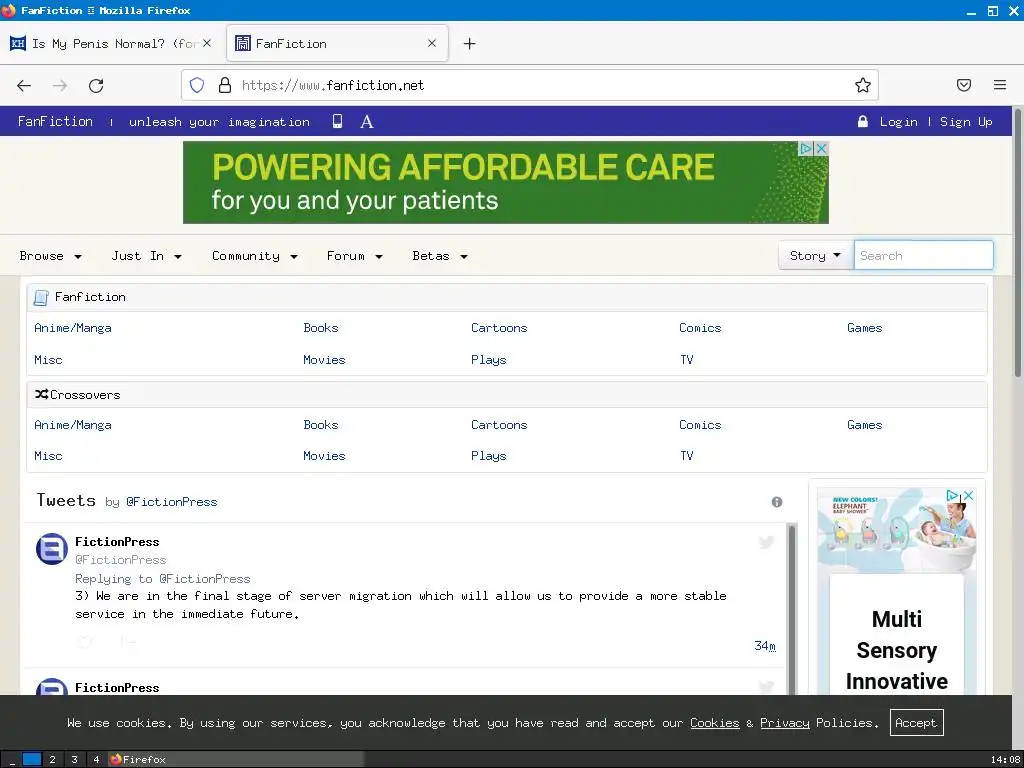Open Crossovers Books category
Screen dimensions: 1024x768
[x=321, y=425]
